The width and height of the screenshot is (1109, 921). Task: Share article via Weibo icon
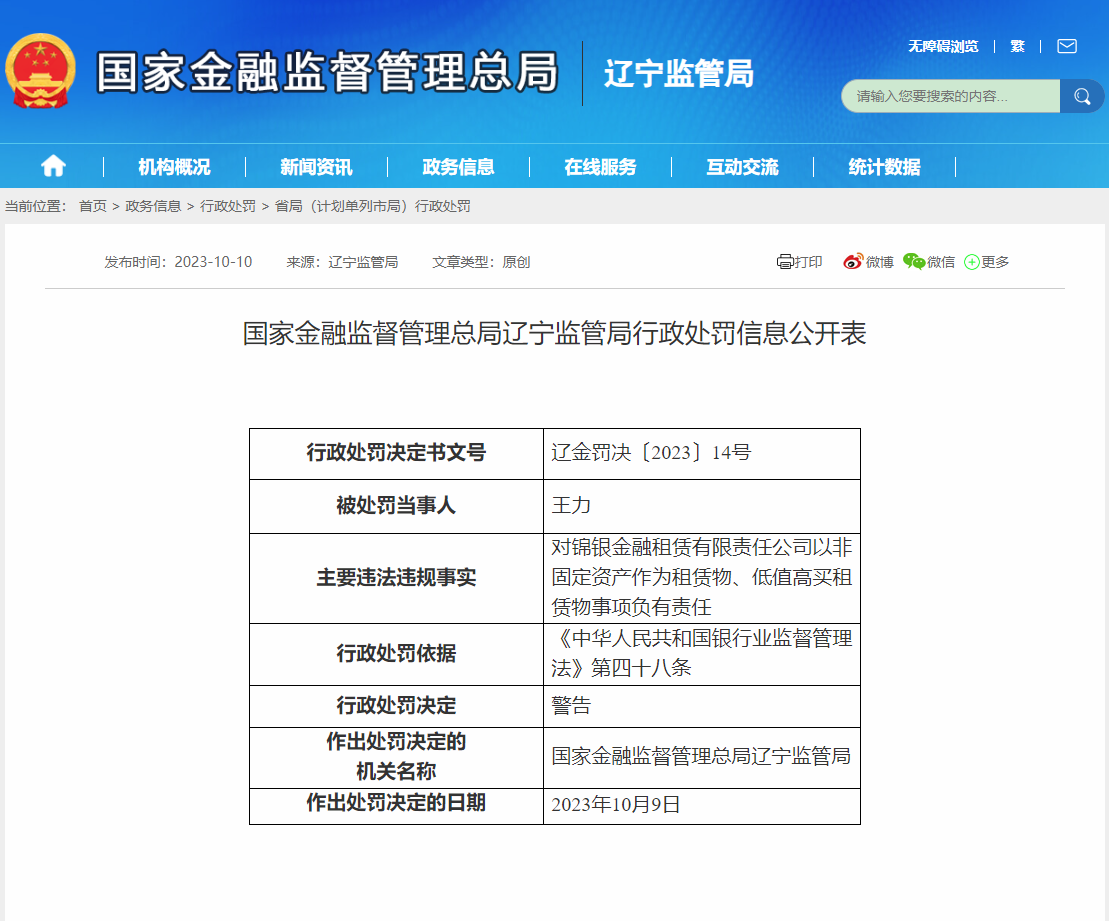coord(852,262)
